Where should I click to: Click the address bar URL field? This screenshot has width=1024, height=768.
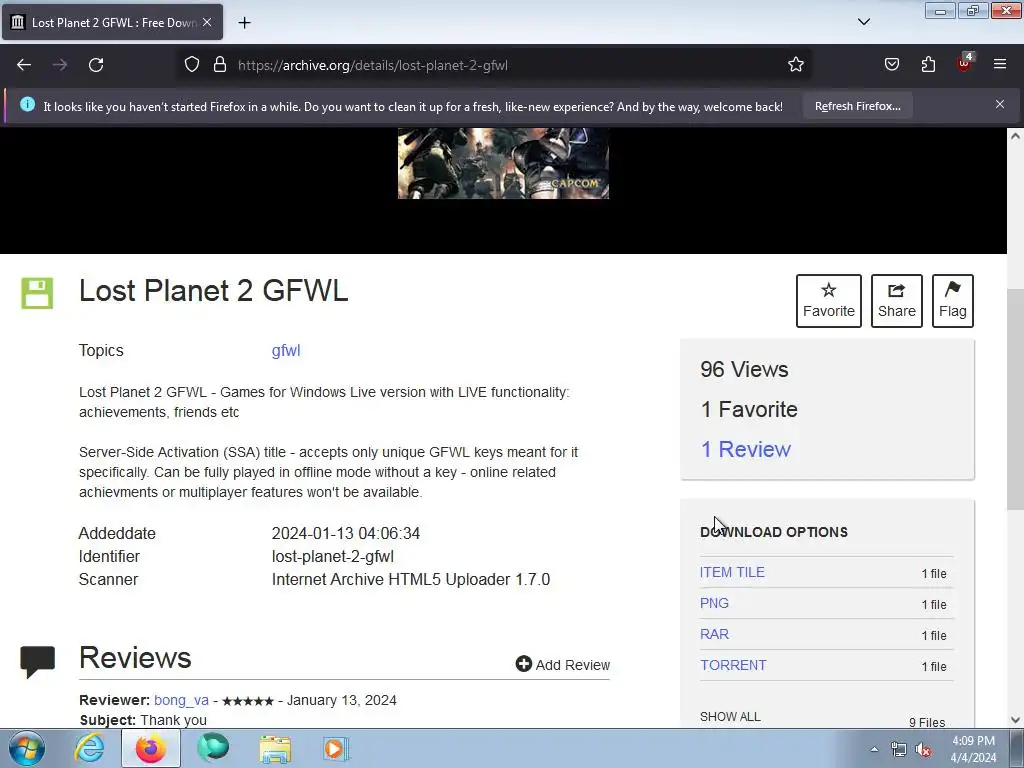(x=496, y=65)
